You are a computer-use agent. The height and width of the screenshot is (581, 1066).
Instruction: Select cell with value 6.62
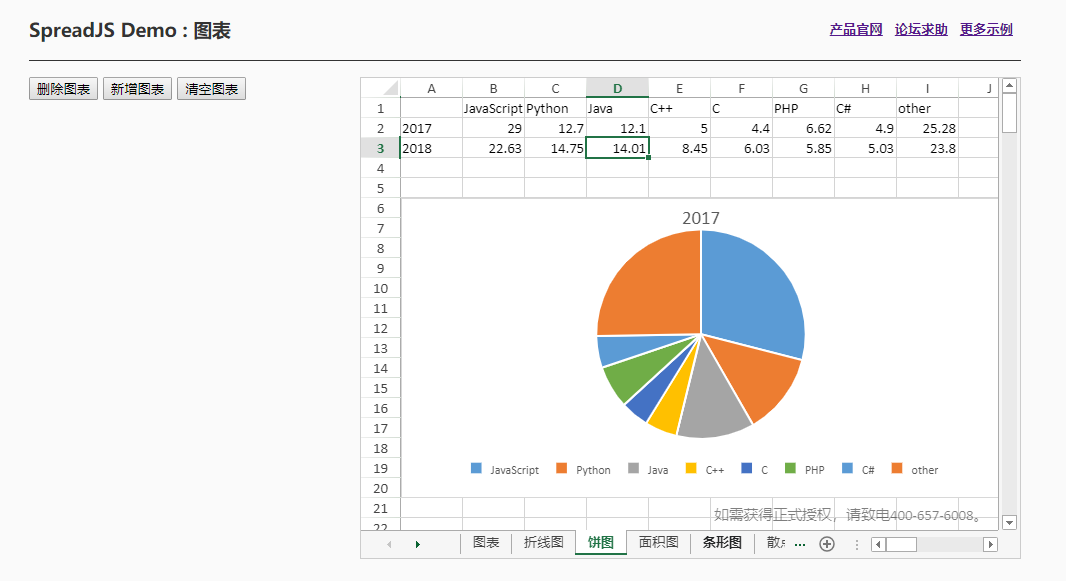(x=804, y=128)
